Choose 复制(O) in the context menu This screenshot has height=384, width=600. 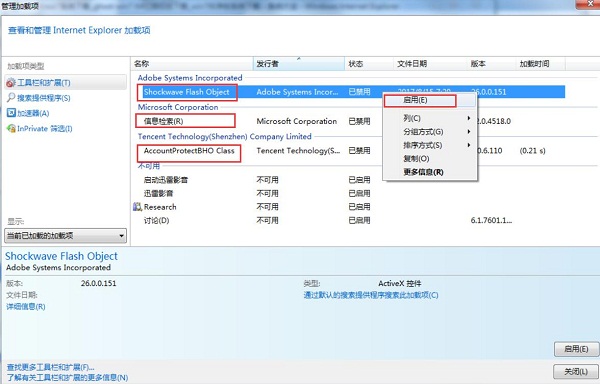tap(429, 159)
